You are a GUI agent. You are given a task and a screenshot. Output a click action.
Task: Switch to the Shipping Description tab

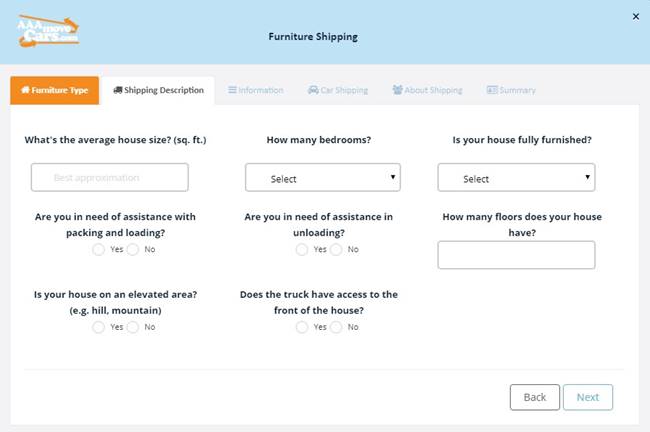coord(158,90)
